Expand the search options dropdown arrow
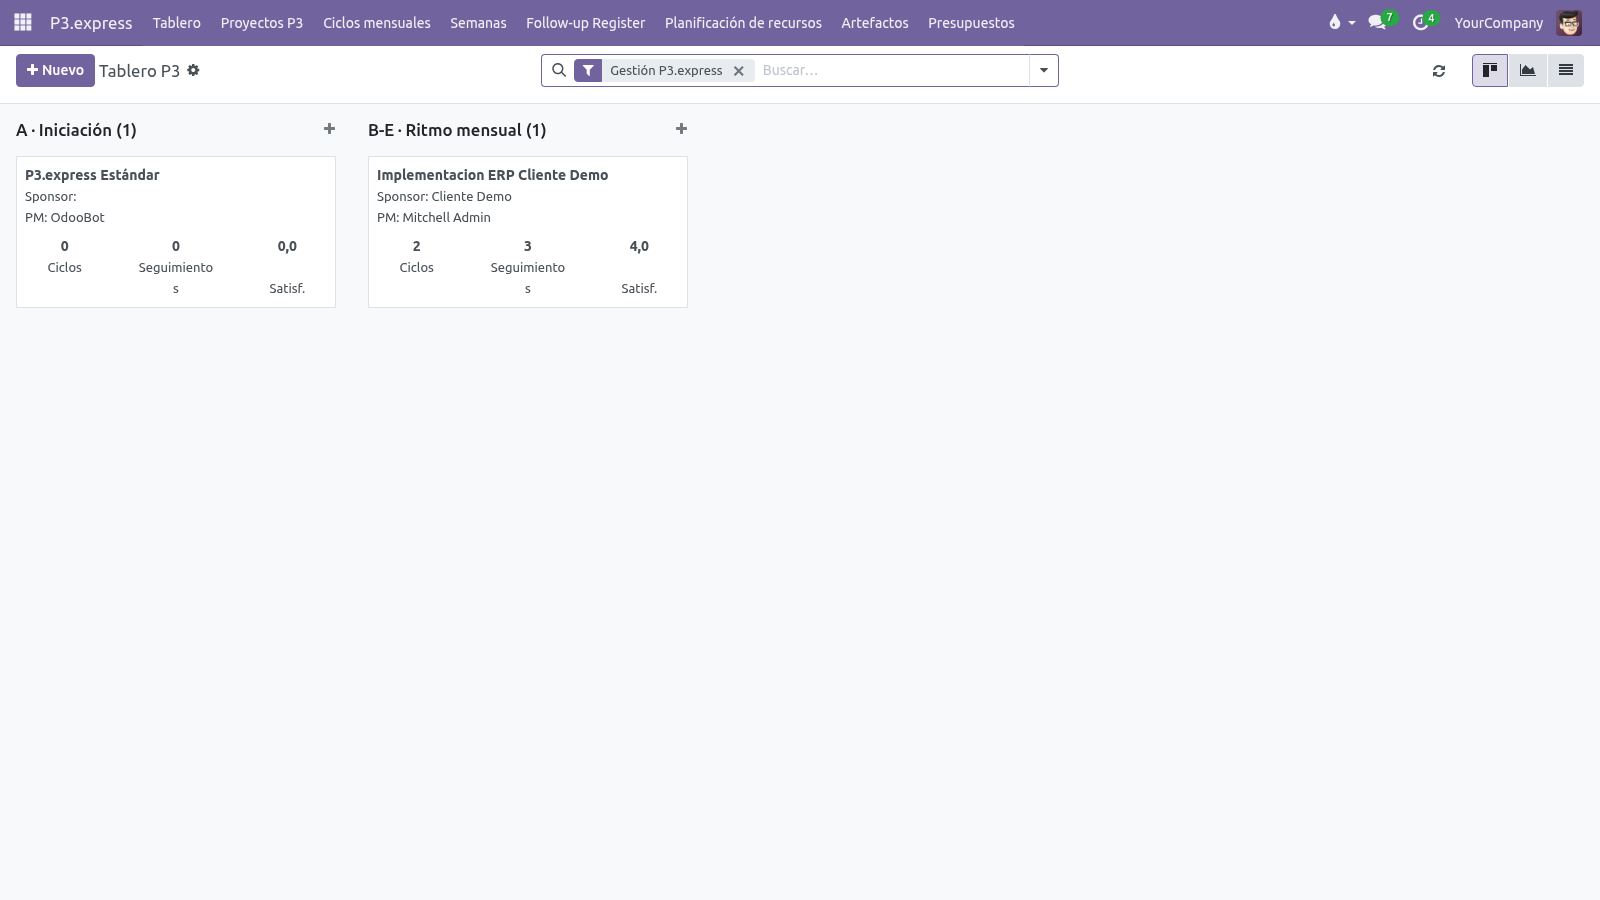The width and height of the screenshot is (1600, 900). [x=1044, y=70]
